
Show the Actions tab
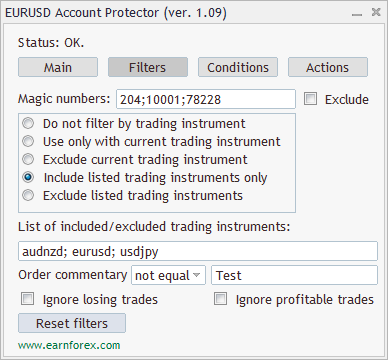coord(328,67)
